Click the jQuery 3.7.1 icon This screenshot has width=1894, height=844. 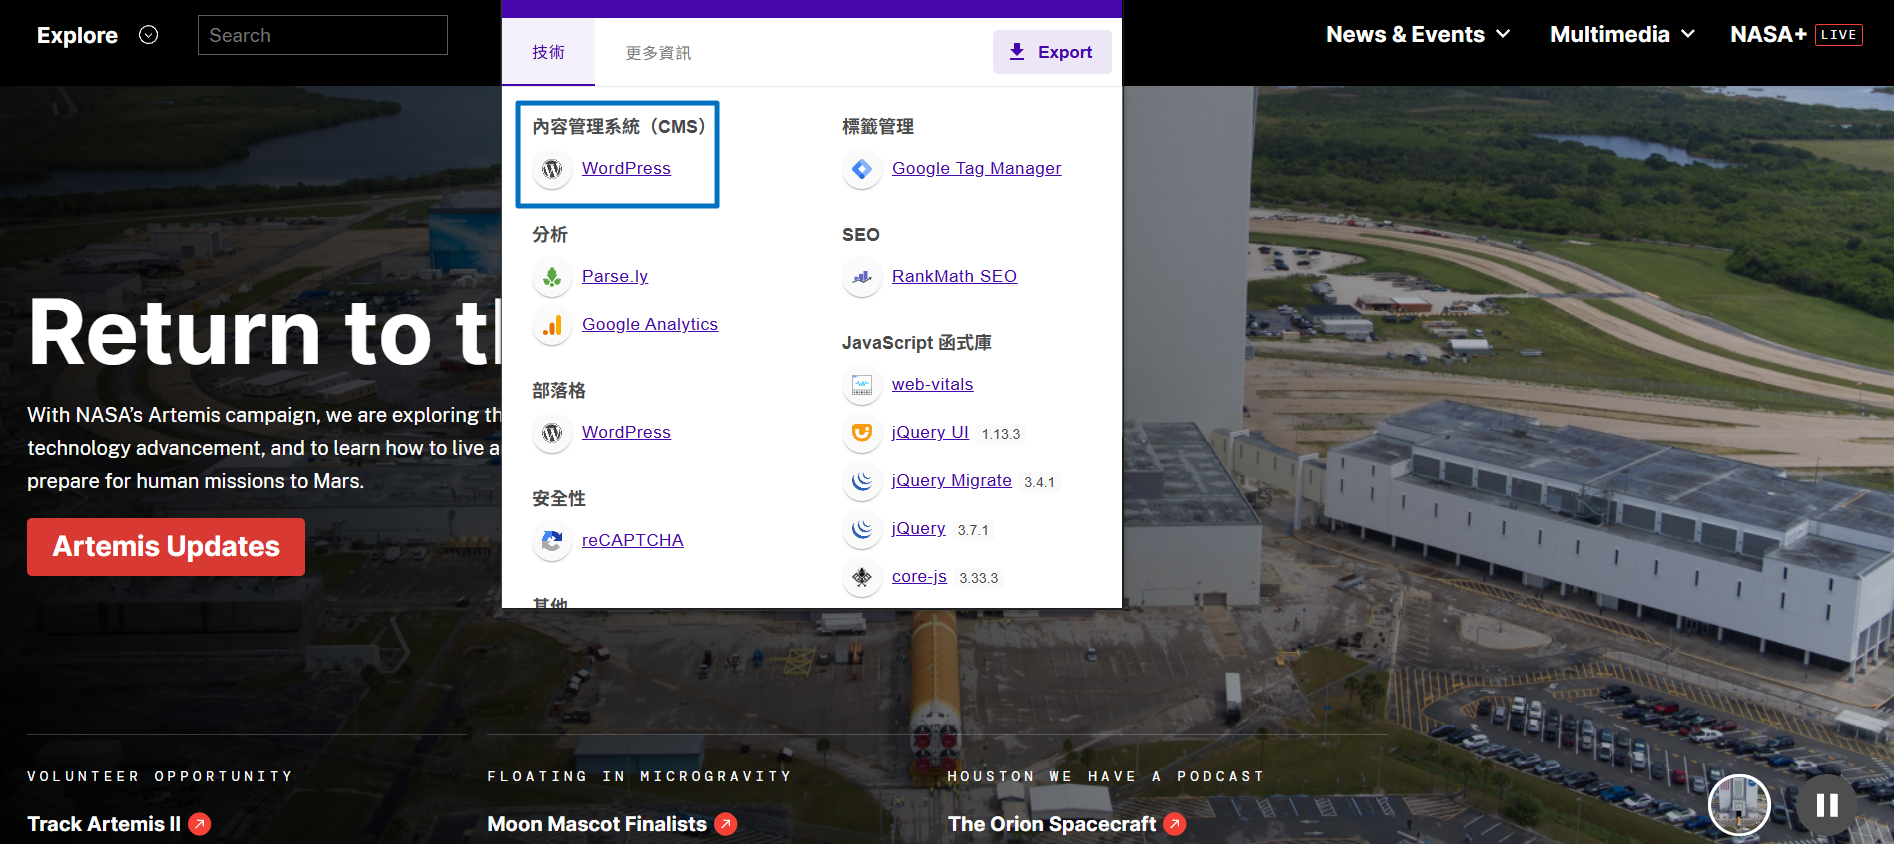pyautogui.click(x=862, y=529)
